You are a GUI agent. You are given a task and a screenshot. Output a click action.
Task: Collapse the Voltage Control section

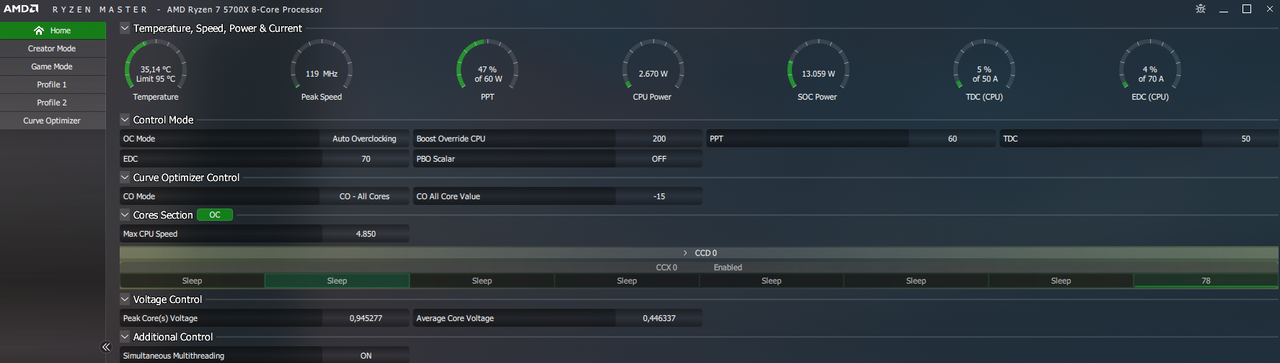tap(125, 299)
